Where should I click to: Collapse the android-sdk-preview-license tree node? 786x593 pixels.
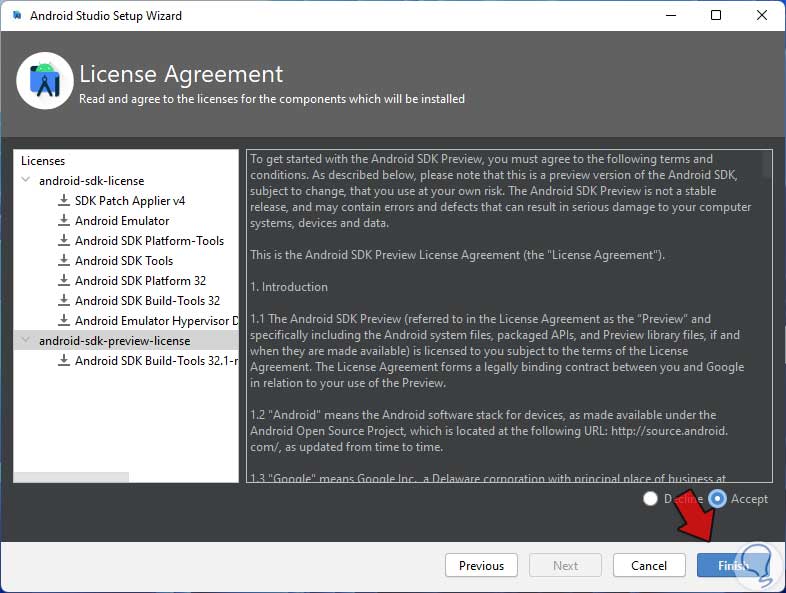pyautogui.click(x=26, y=340)
